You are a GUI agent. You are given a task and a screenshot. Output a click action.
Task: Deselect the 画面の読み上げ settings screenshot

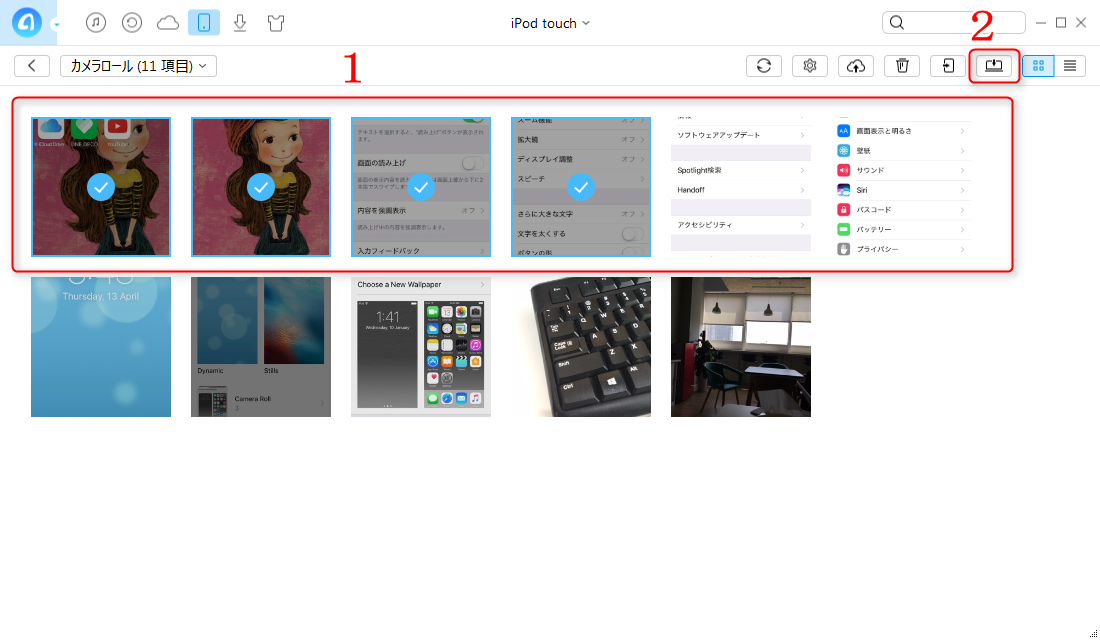pyautogui.click(x=421, y=187)
